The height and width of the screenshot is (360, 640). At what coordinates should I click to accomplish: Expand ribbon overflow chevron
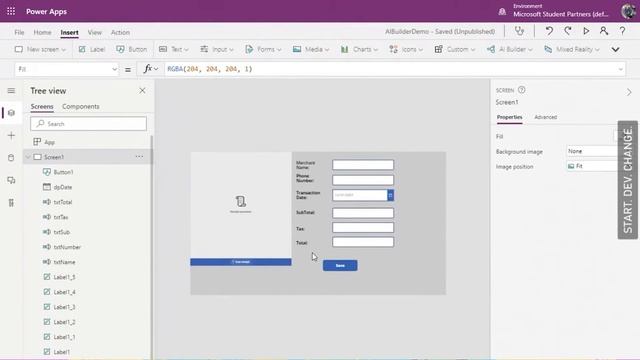616,49
